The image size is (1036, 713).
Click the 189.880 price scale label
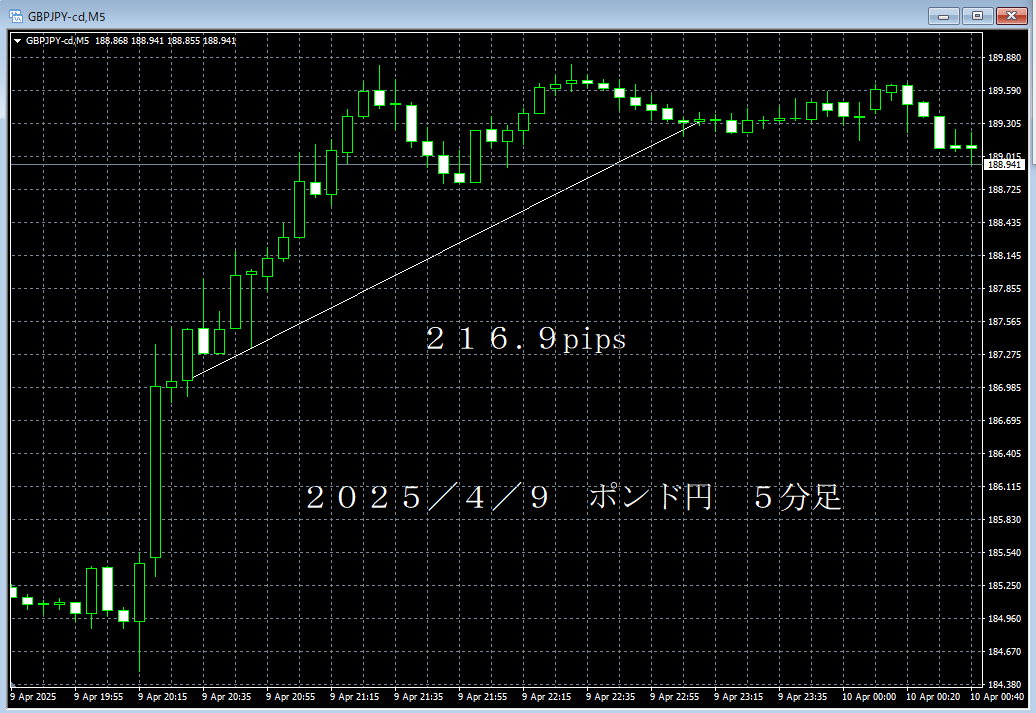coord(1002,58)
